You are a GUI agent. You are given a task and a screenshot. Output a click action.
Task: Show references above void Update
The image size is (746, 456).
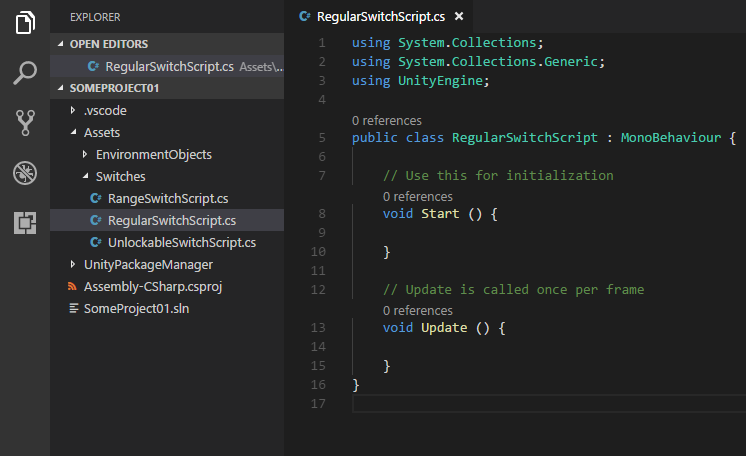[x=418, y=310]
